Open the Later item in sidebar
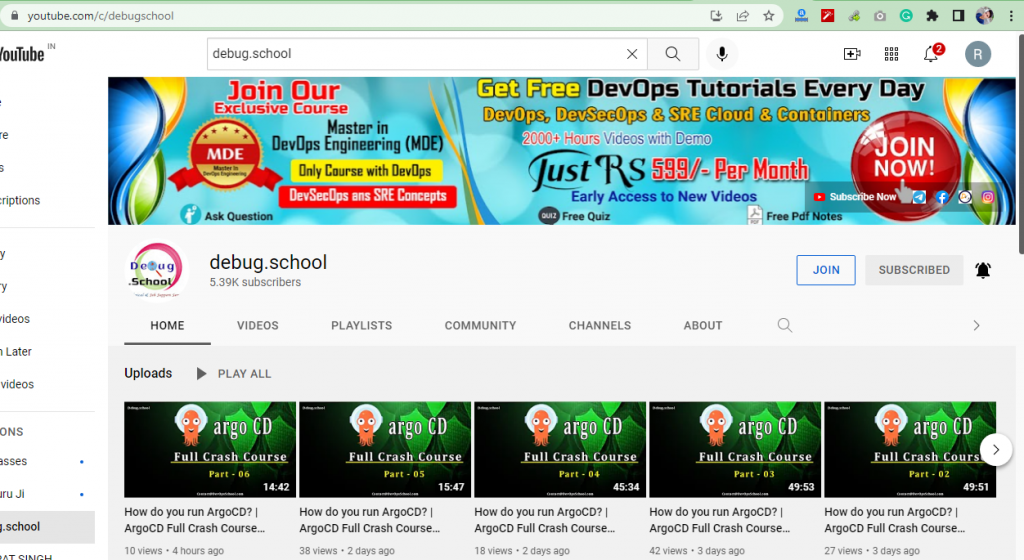This screenshot has height=560, width=1024. pos(16,352)
